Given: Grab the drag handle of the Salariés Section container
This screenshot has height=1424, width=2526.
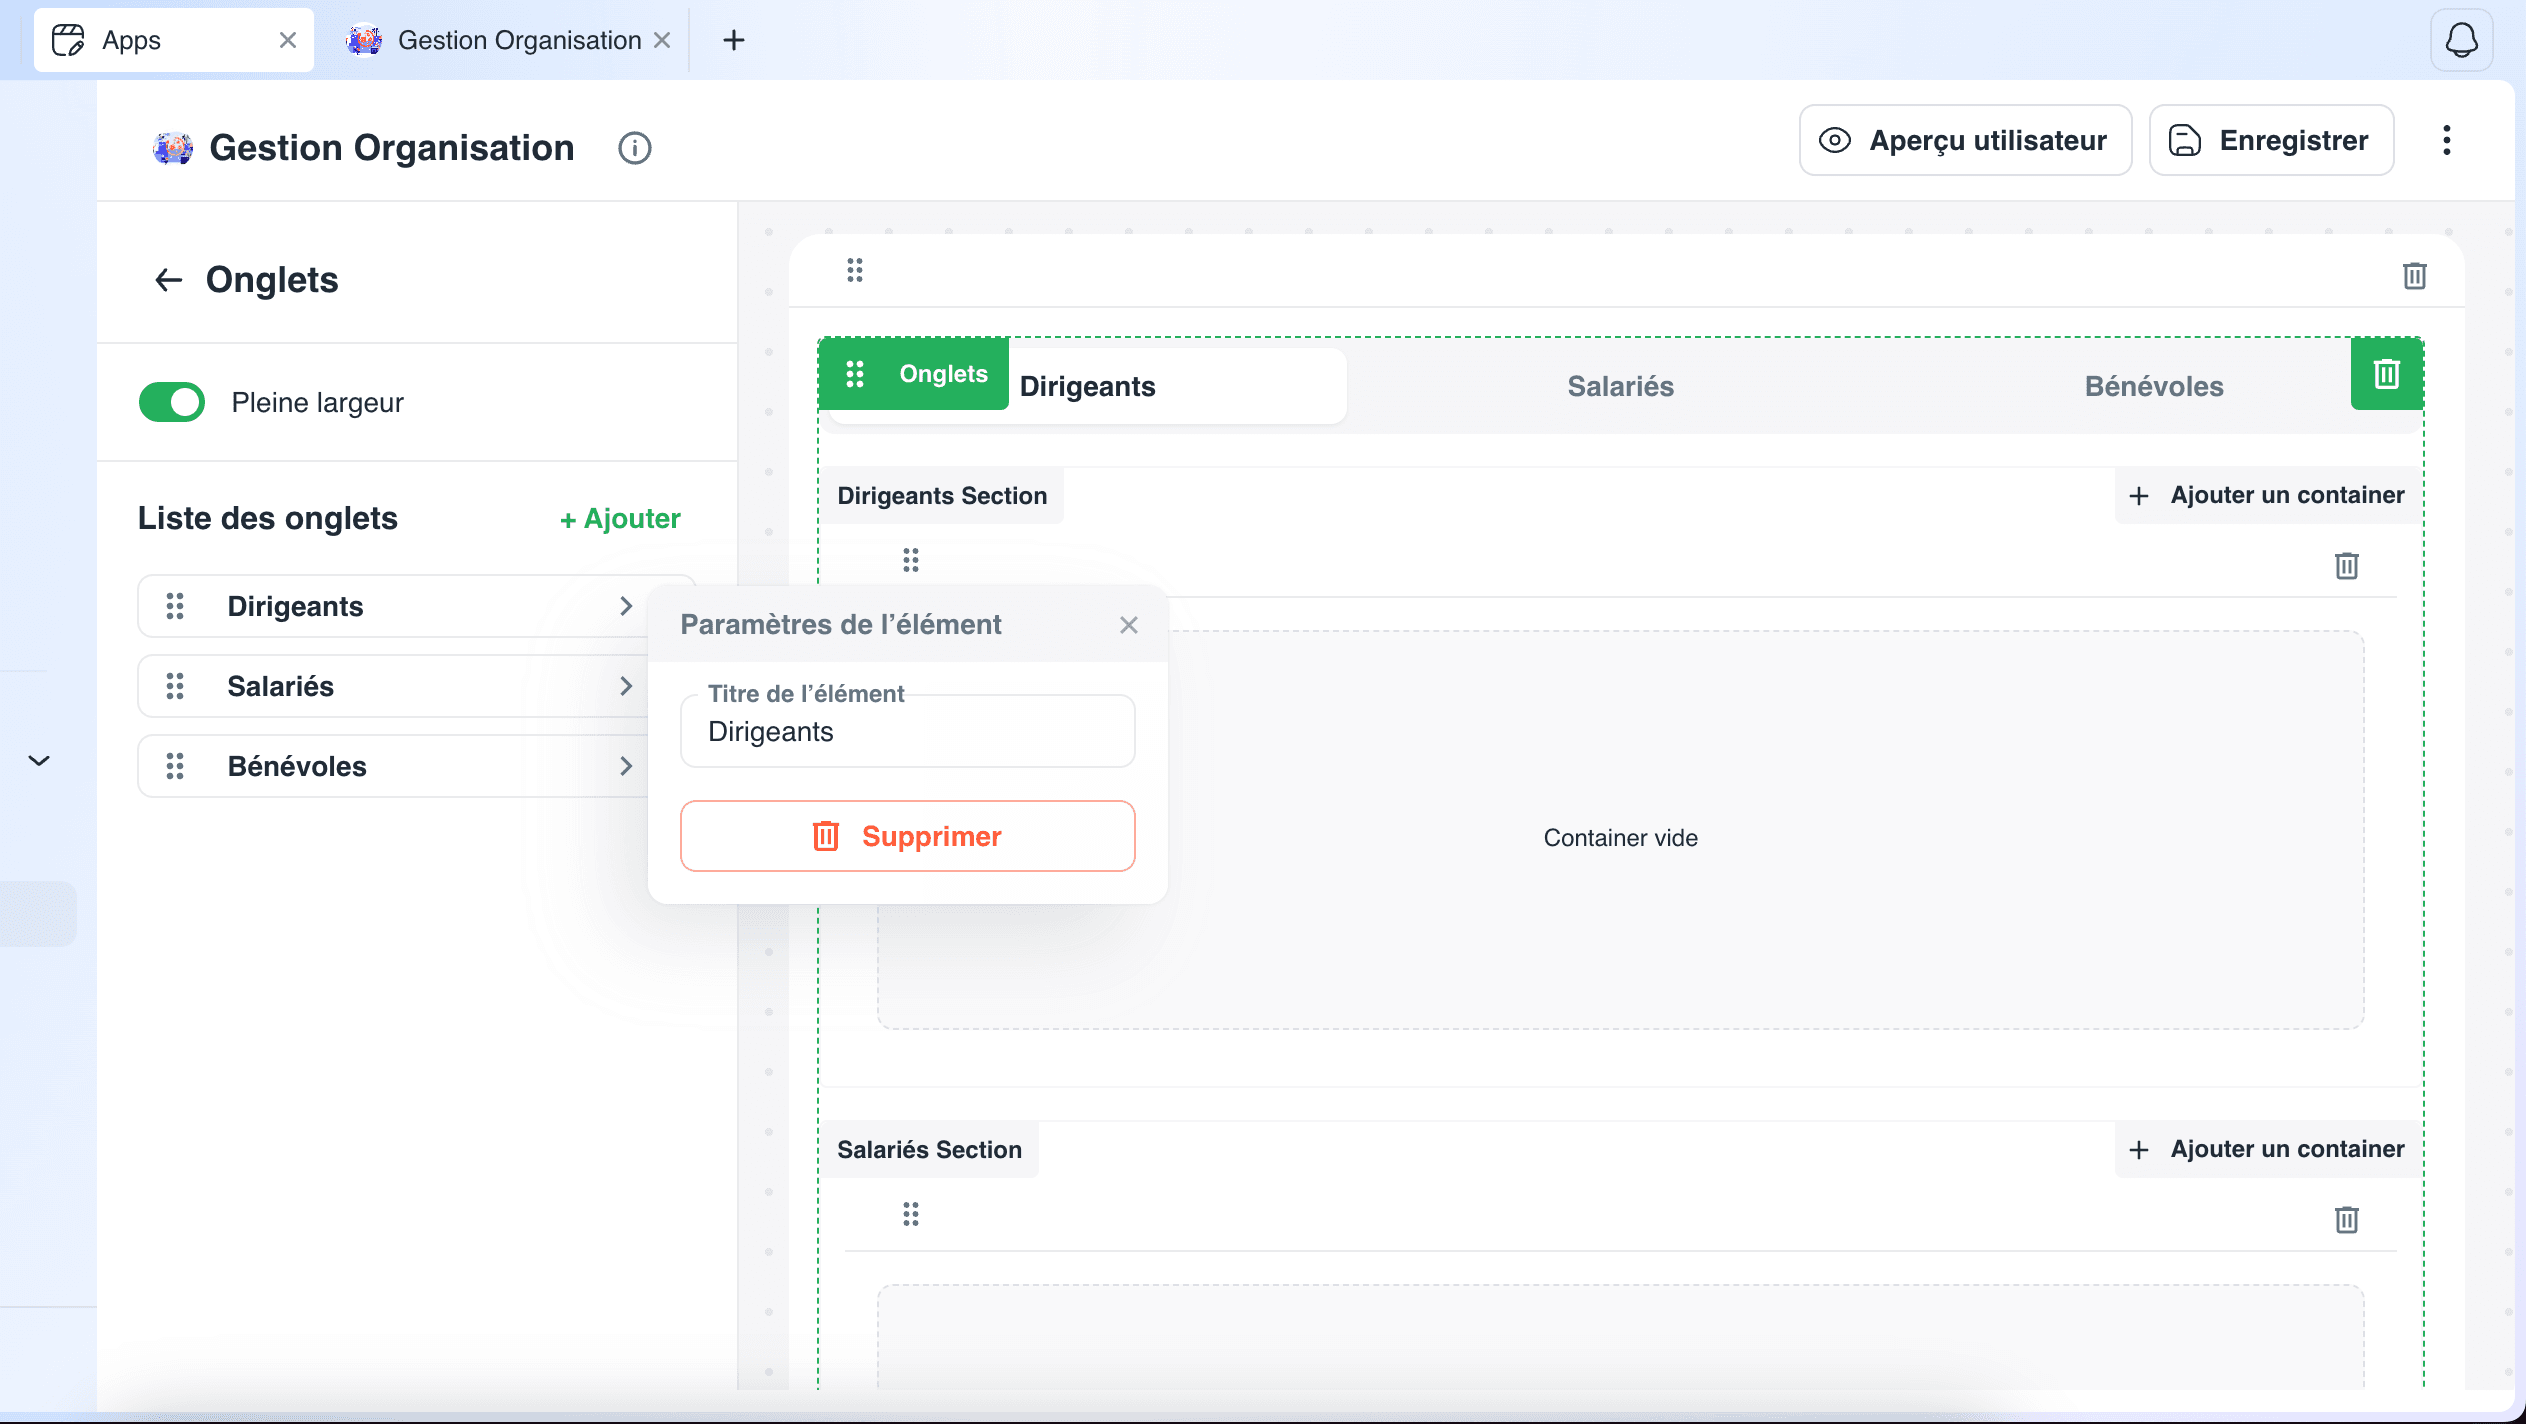Looking at the screenshot, I should pos(910,1214).
